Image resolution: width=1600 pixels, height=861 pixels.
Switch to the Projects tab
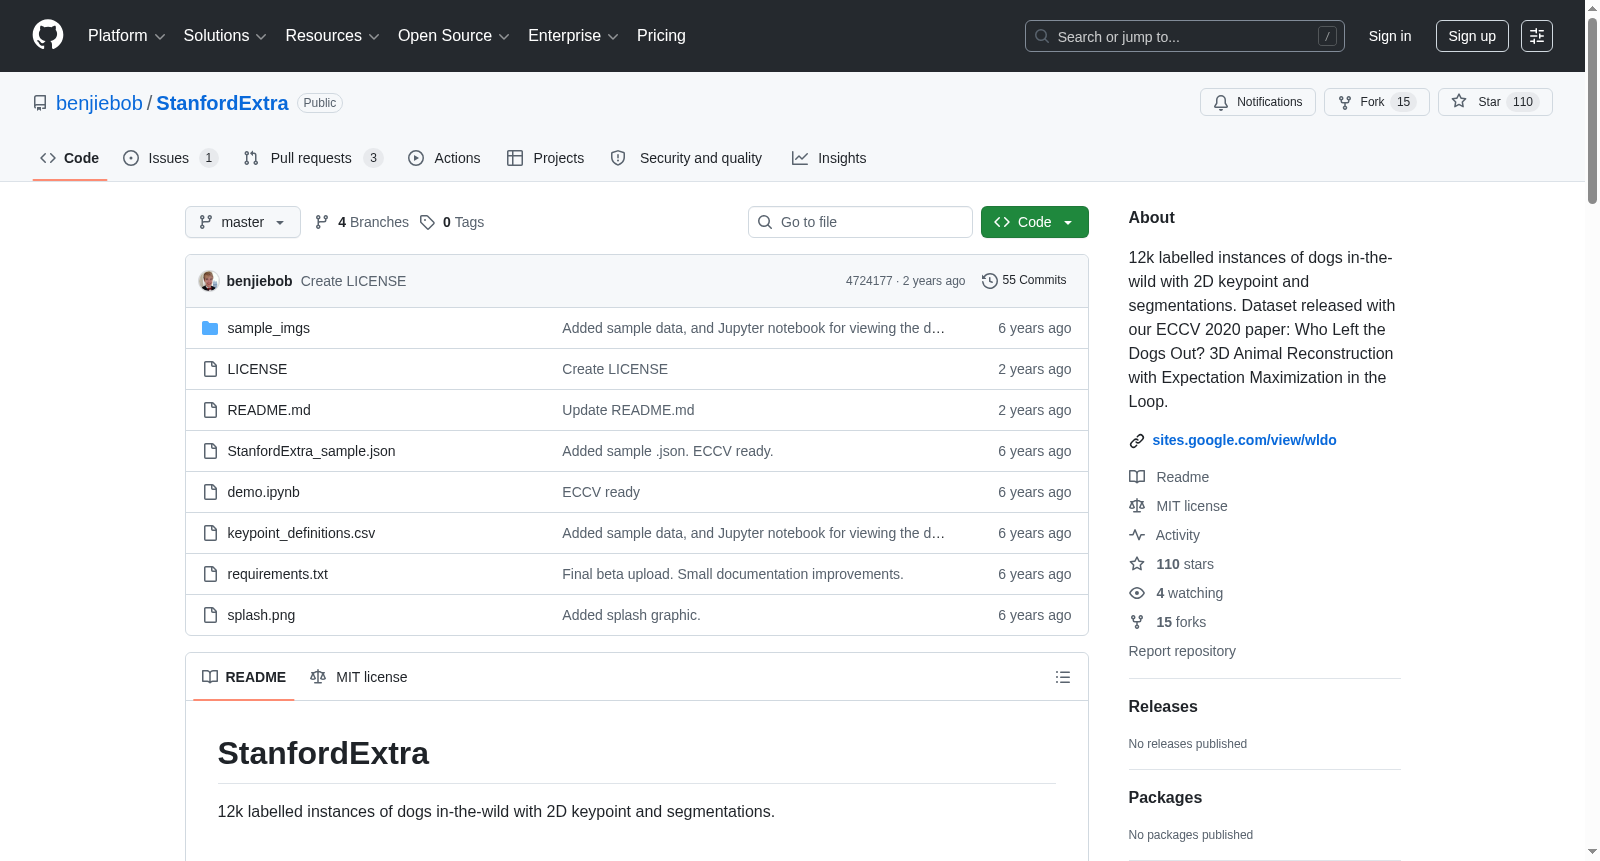coord(546,158)
